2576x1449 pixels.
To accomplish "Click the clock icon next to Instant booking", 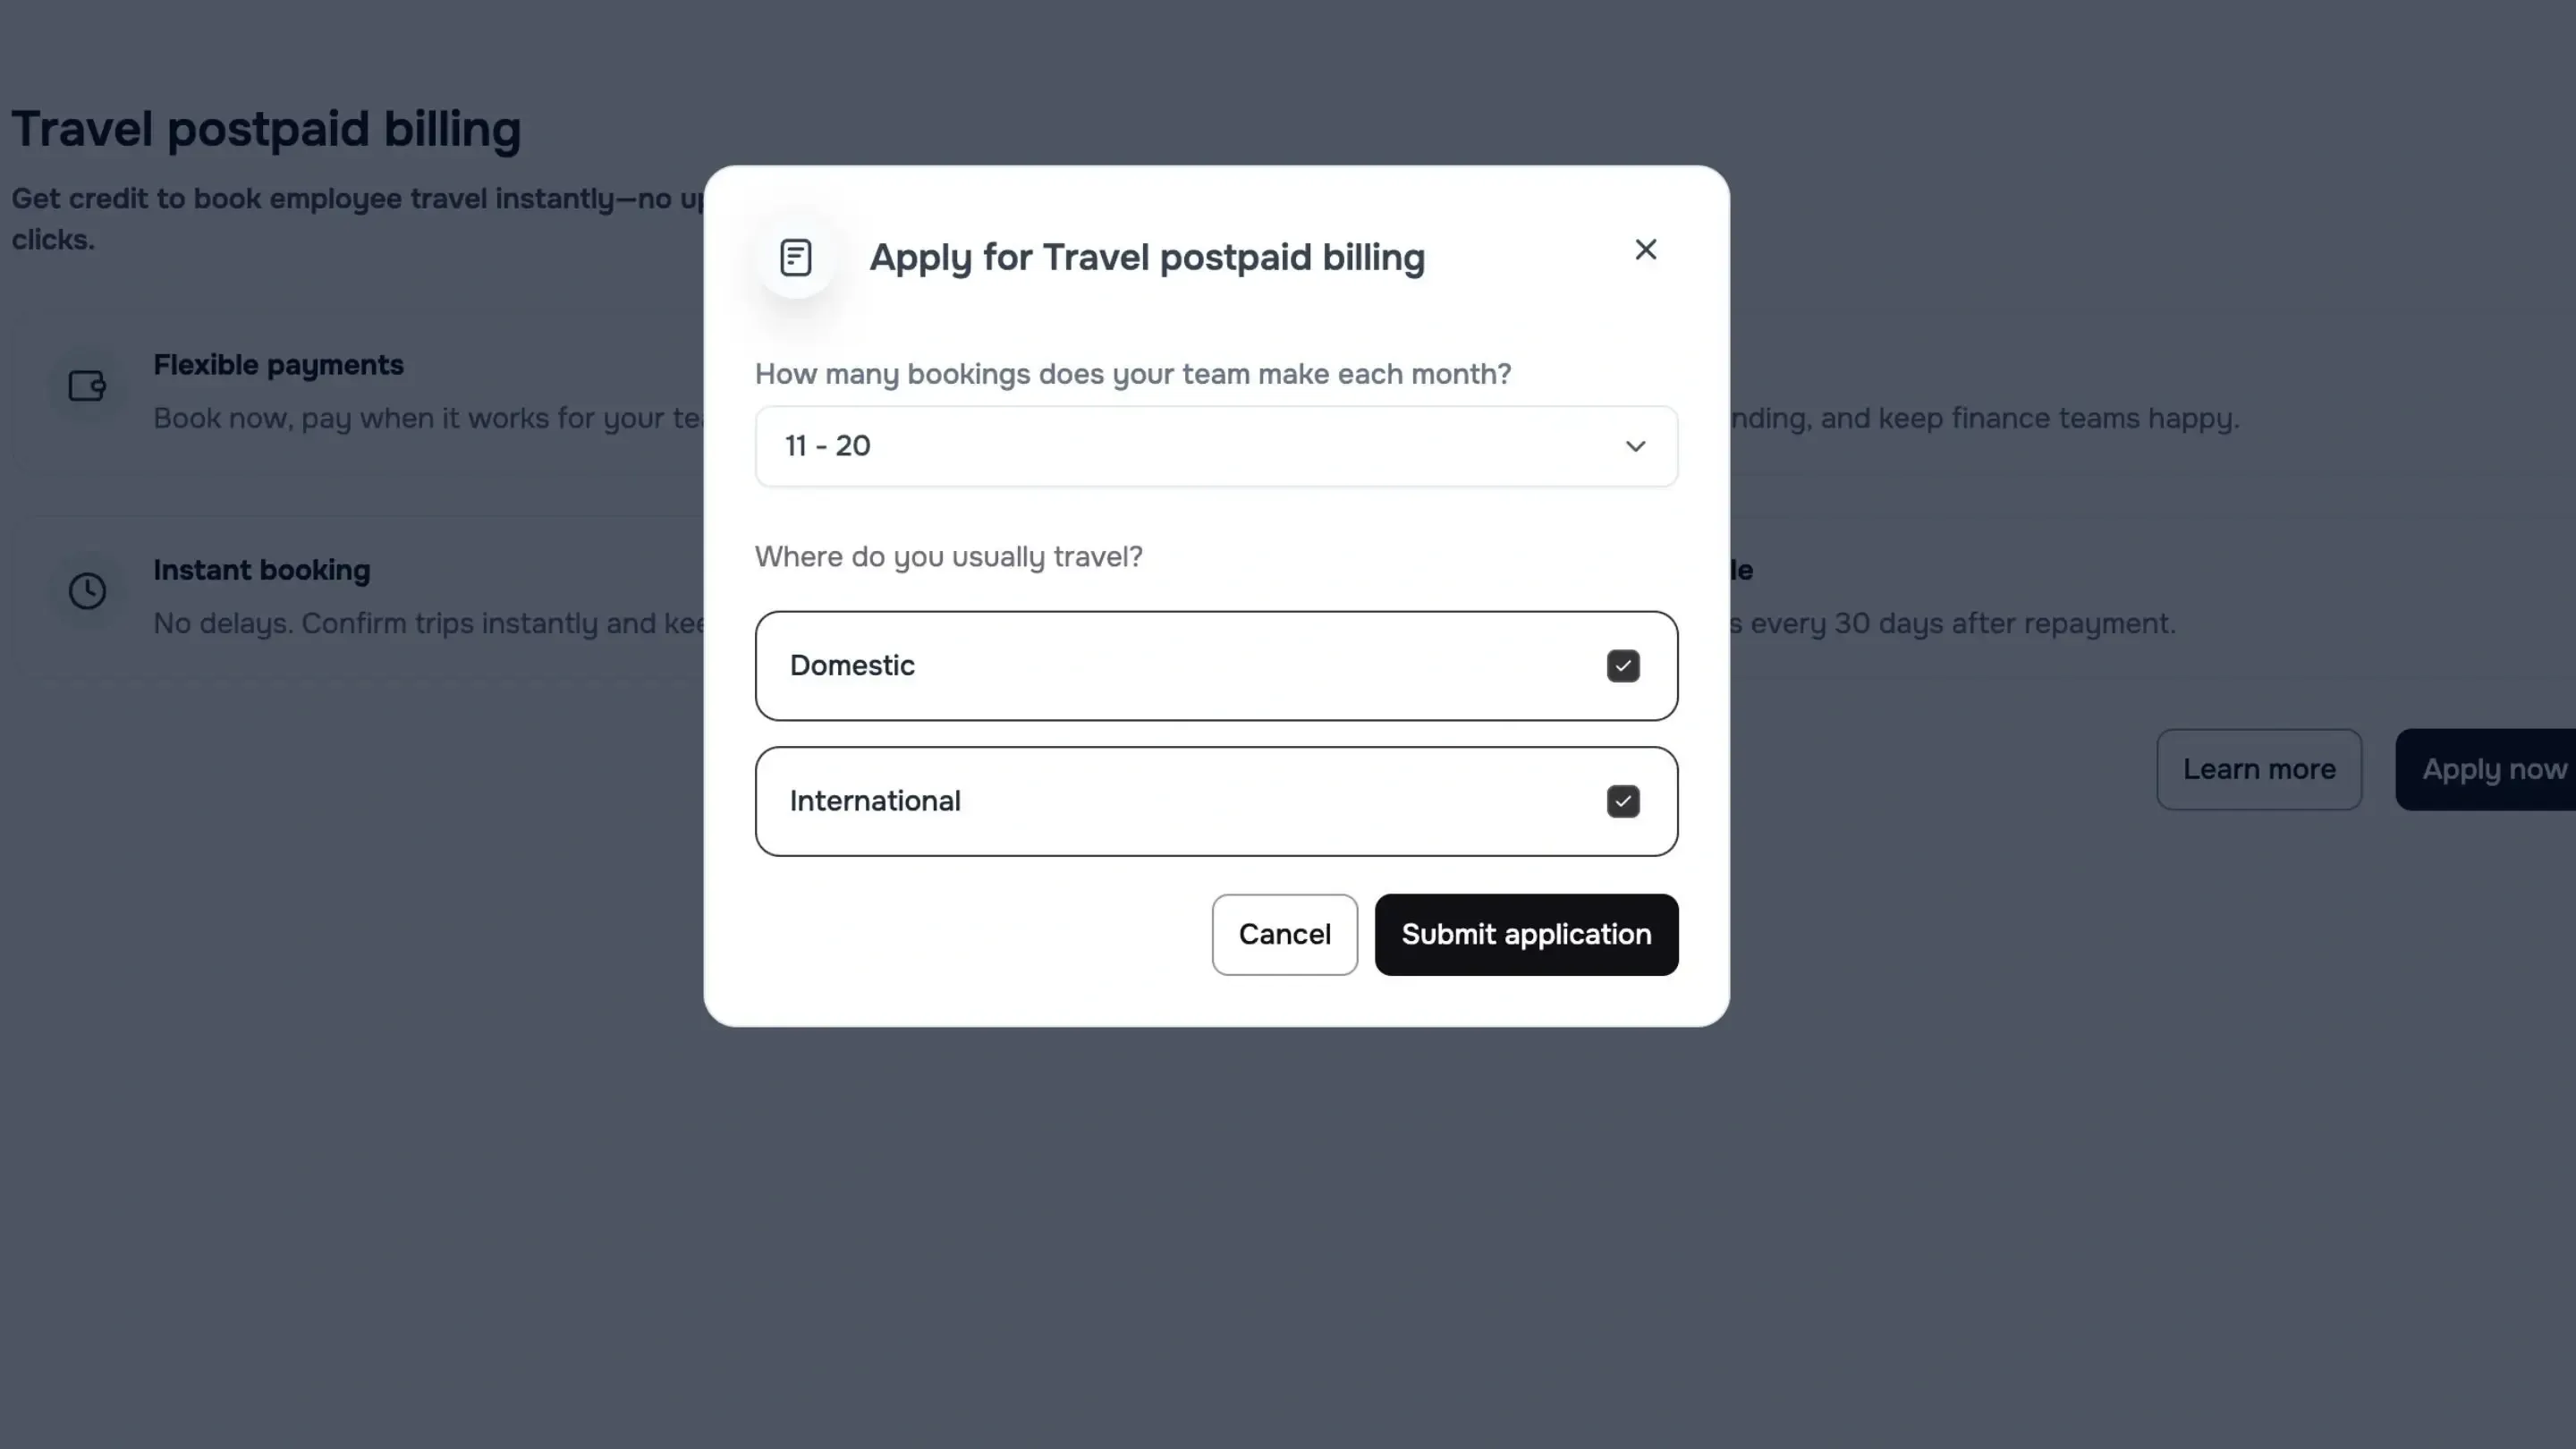I will coord(87,590).
